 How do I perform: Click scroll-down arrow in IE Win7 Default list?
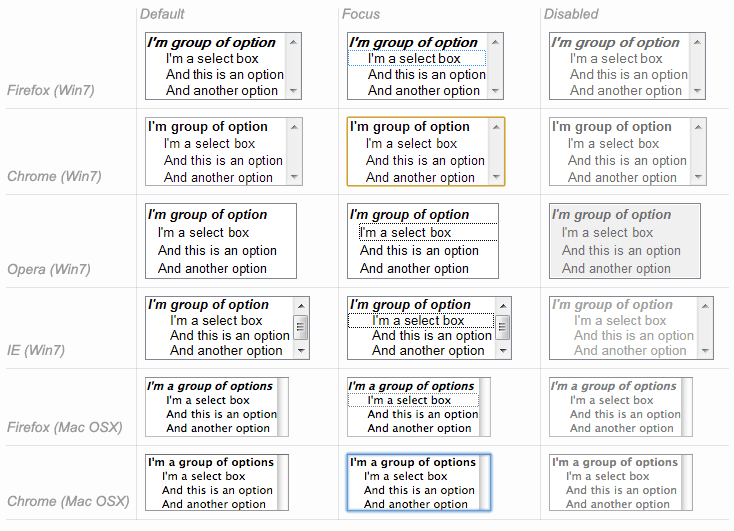click(x=301, y=351)
